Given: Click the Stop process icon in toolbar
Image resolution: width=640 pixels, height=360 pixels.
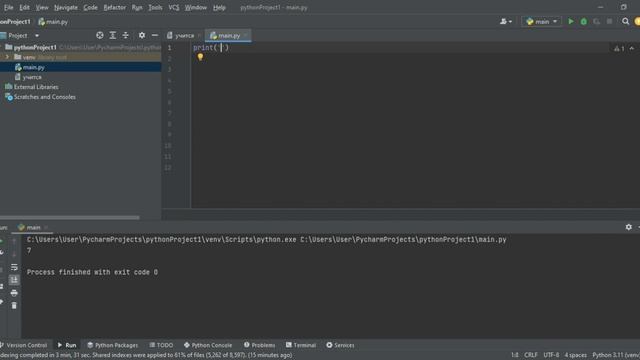Looking at the screenshot, I should pyautogui.click(x=609, y=21).
